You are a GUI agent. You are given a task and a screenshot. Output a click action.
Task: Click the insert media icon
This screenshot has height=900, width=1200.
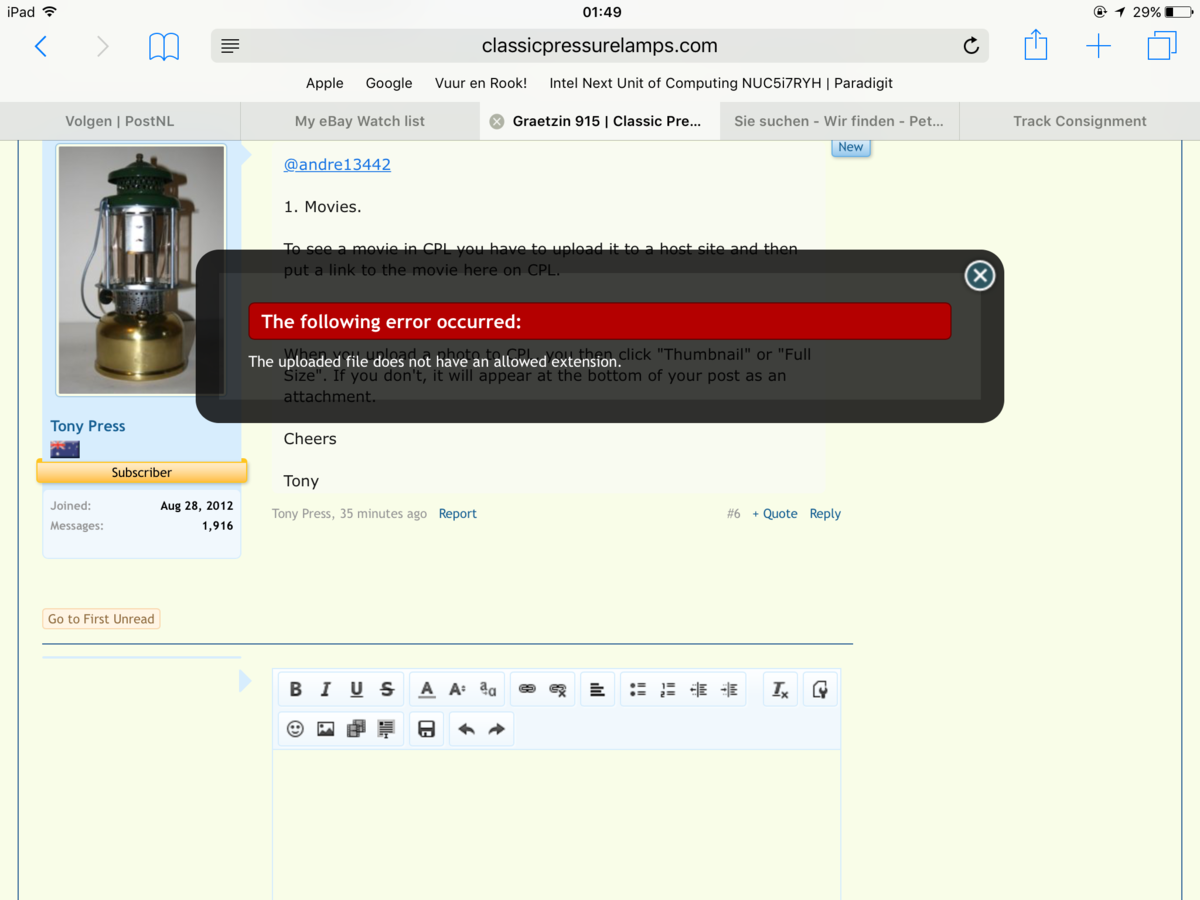coord(356,729)
